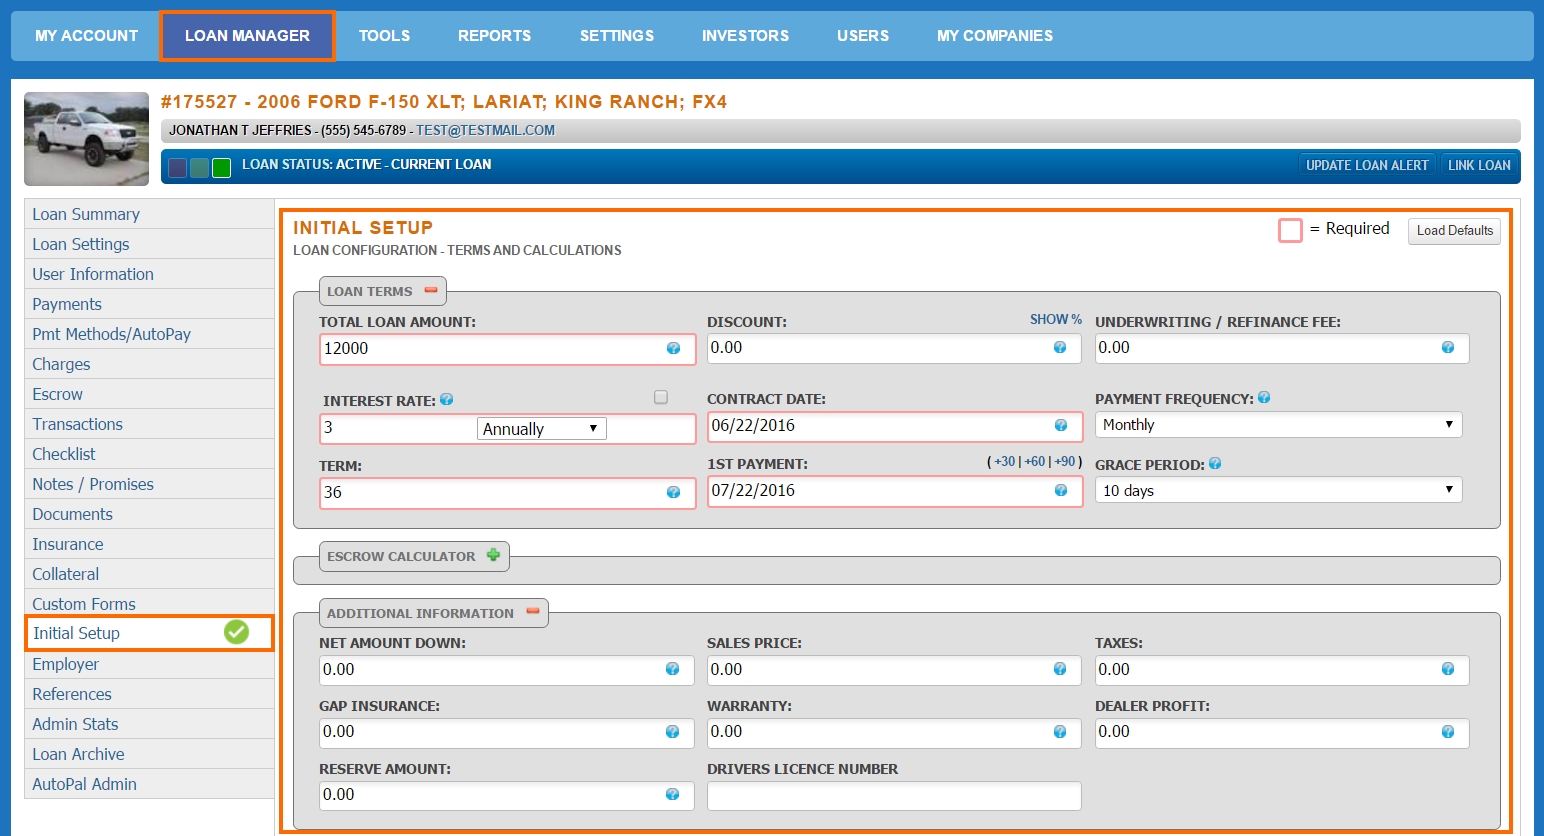Open Pmt Methods/AutoPay in the sidebar

click(149, 334)
